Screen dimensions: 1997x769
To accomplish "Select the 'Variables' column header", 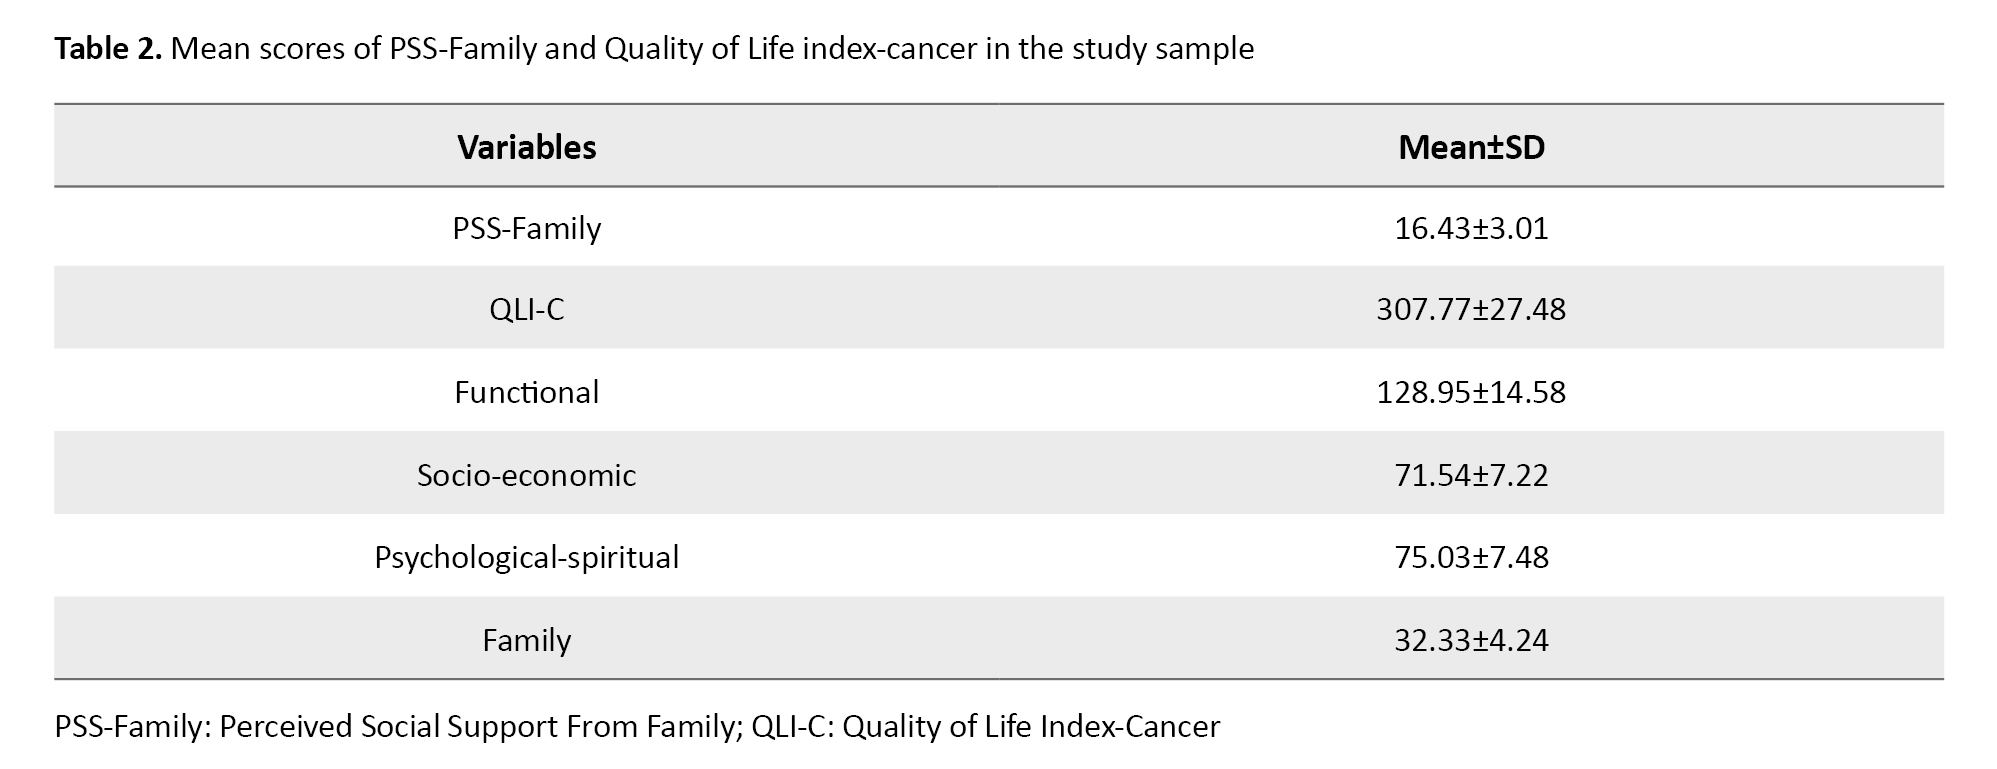I will (x=527, y=147).
